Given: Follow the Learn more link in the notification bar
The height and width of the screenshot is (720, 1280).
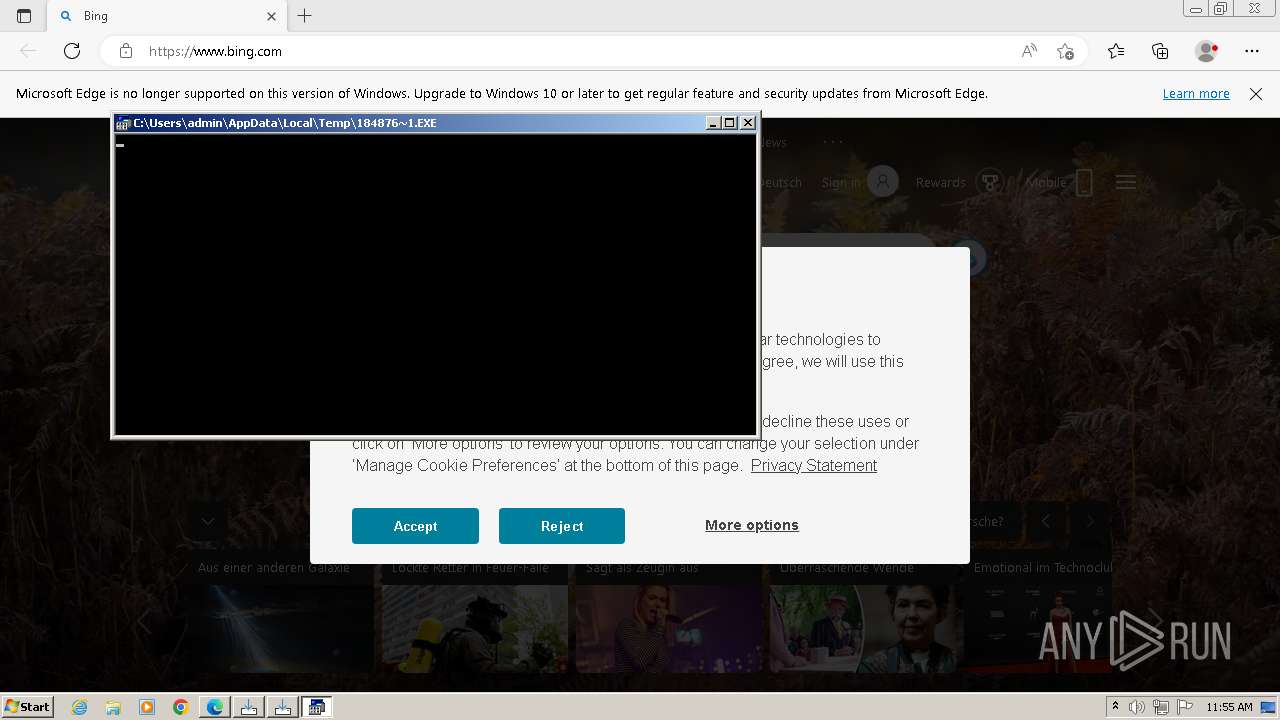Looking at the screenshot, I should [x=1196, y=94].
